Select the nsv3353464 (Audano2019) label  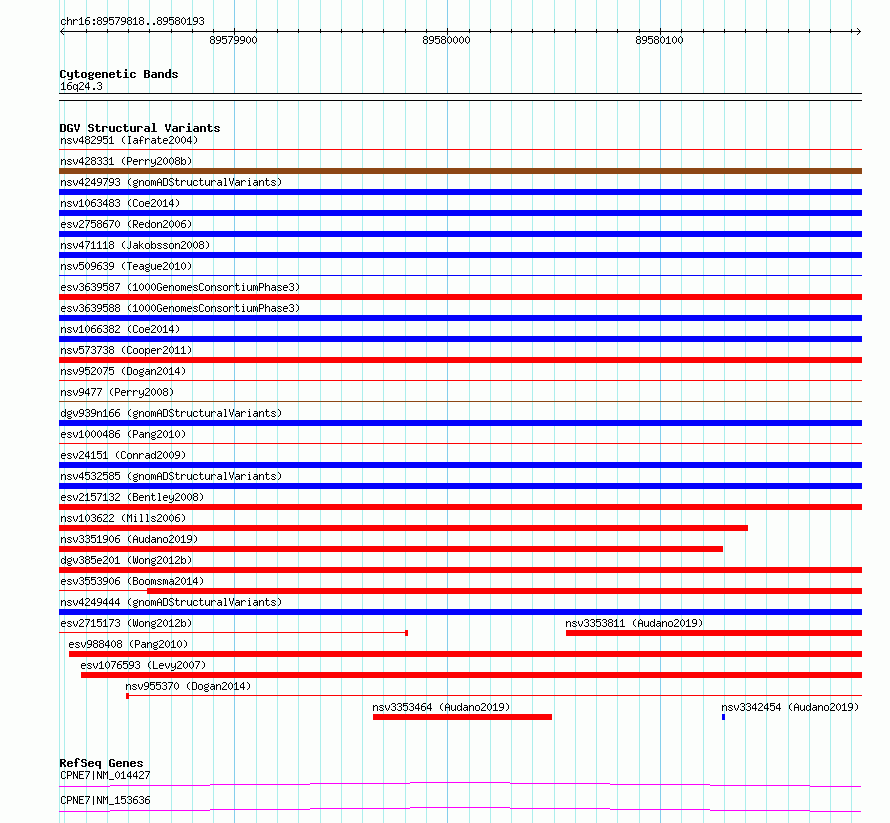(x=441, y=707)
